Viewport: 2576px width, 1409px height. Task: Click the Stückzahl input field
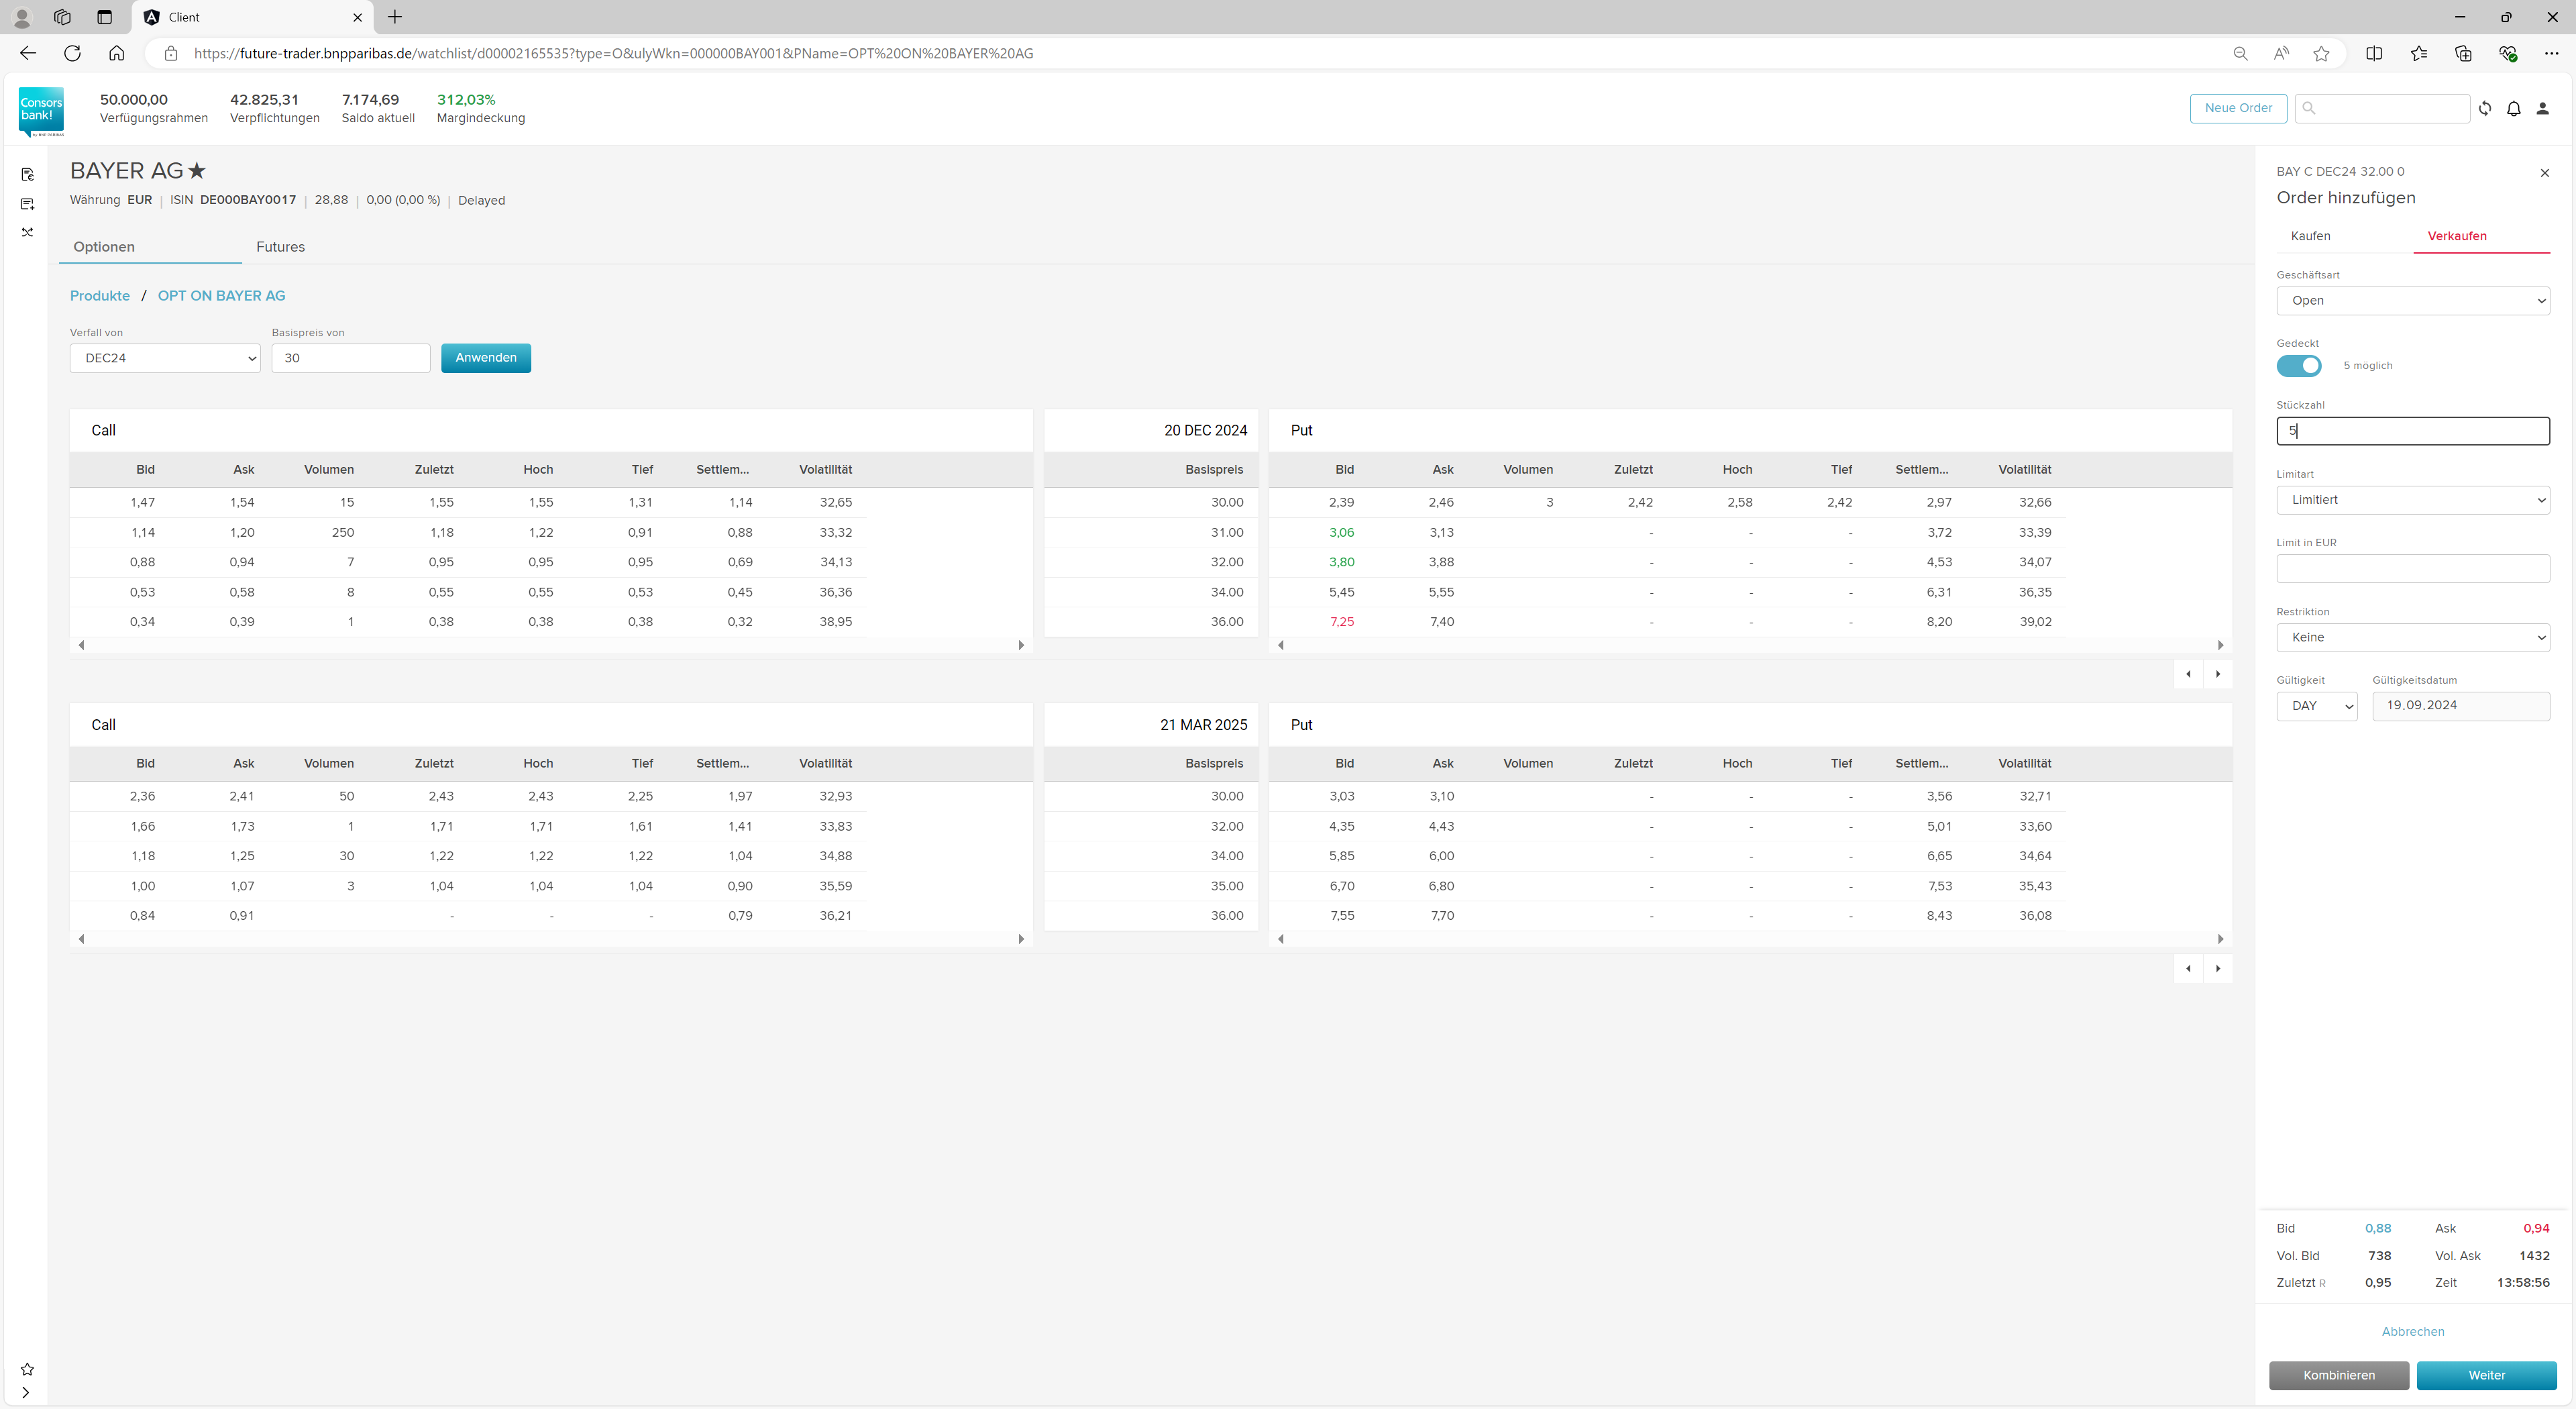(2413, 431)
